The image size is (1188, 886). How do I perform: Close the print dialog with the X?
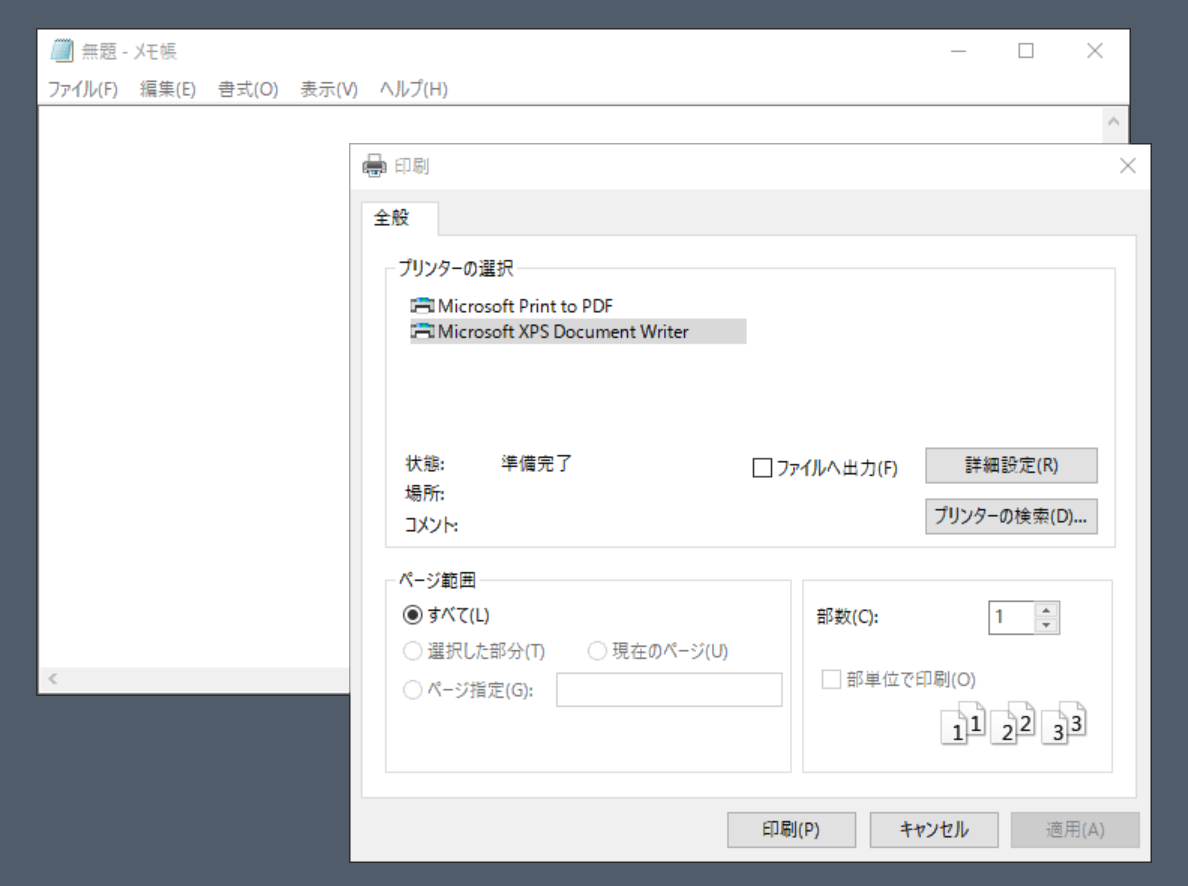(x=1127, y=166)
